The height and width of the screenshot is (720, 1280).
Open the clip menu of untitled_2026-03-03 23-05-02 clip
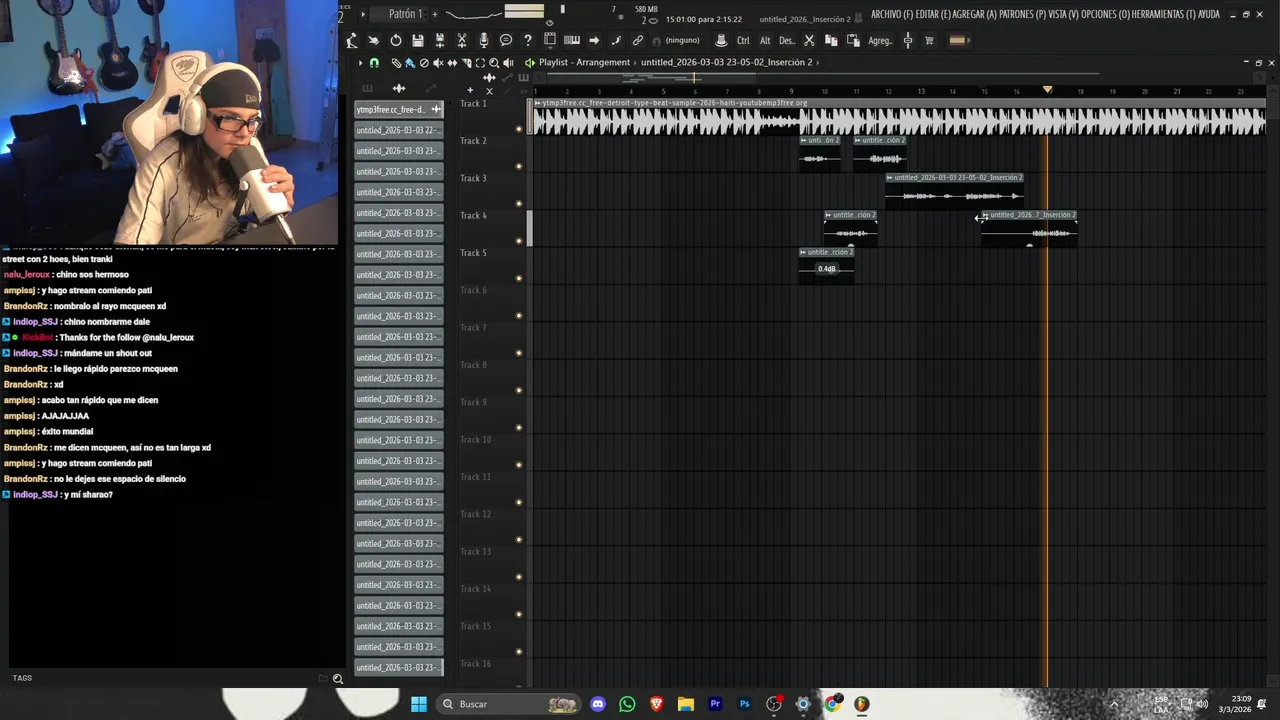[889, 177]
